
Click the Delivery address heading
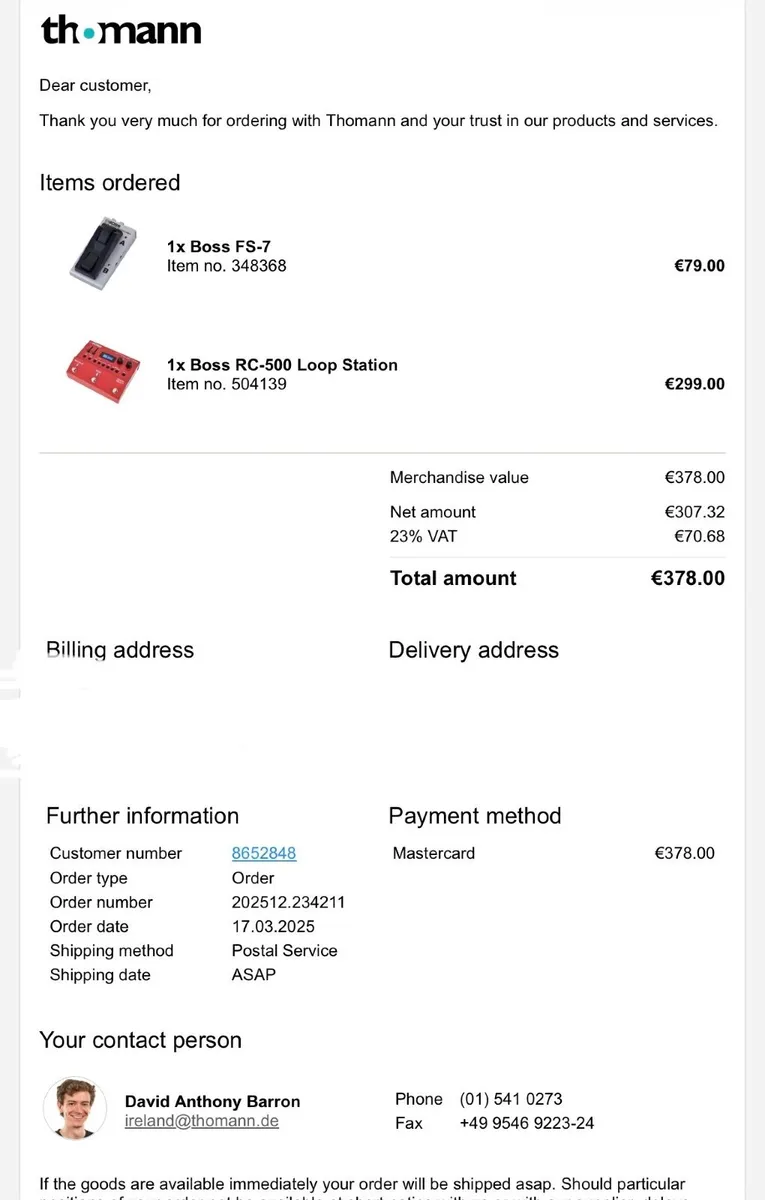click(x=473, y=650)
